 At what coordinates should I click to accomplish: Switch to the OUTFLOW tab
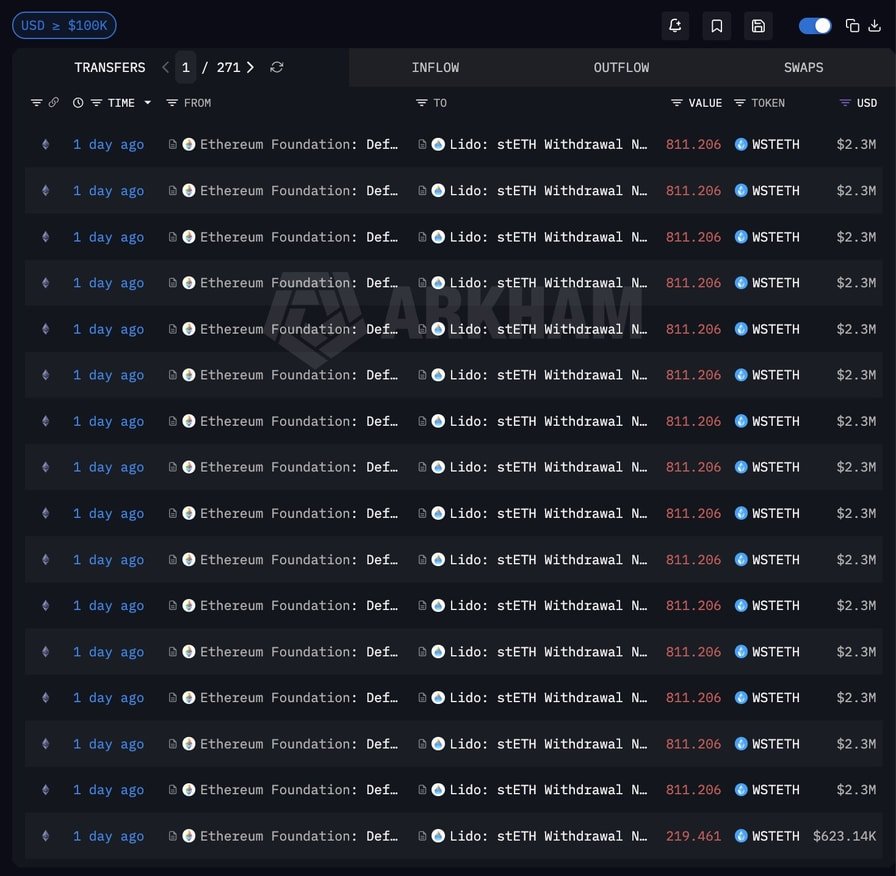621,67
